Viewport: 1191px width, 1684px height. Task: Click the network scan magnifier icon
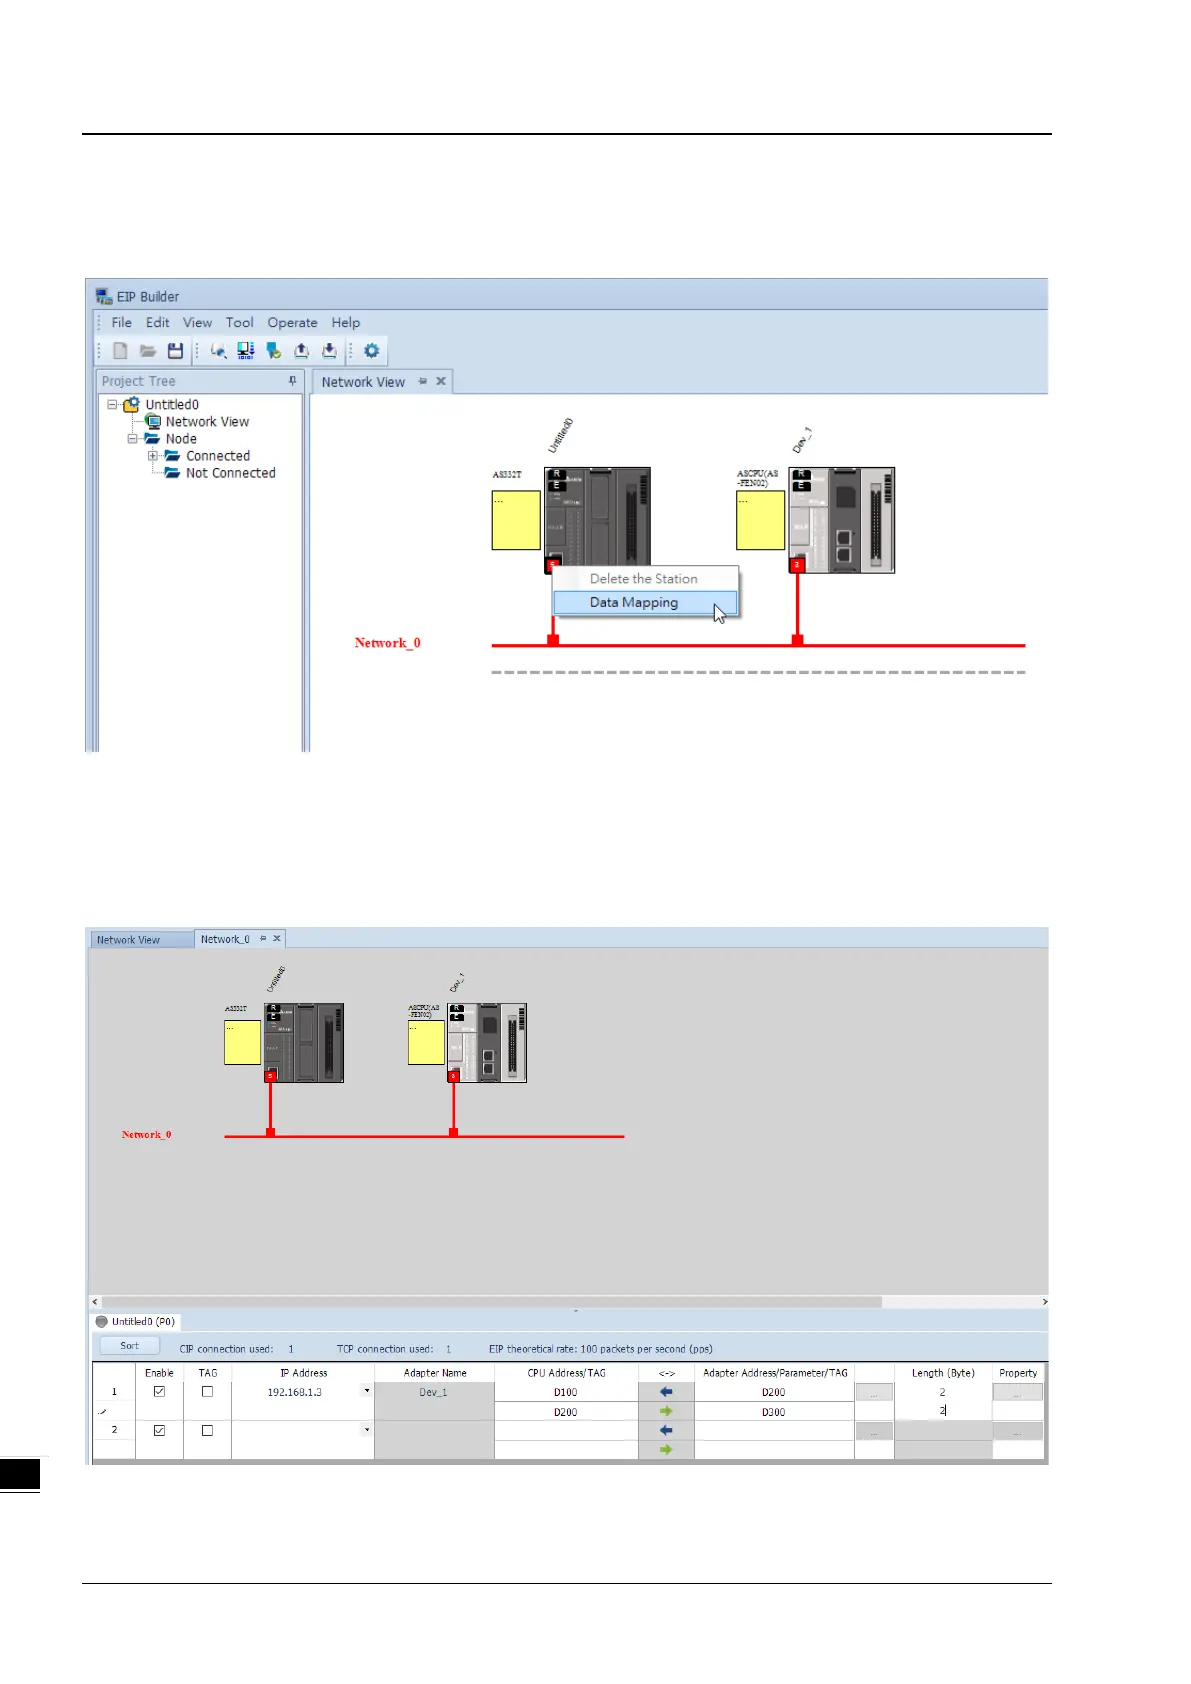pos(218,351)
